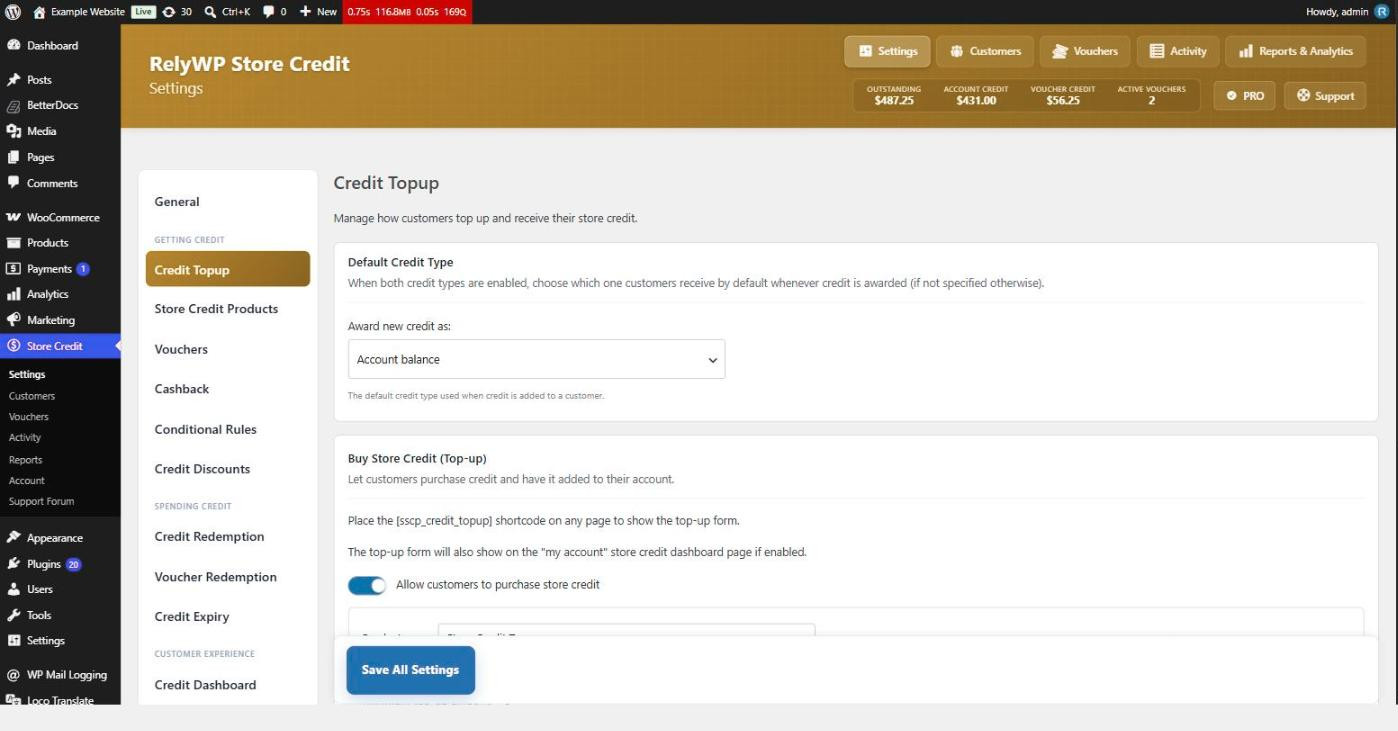Click the plus New icon in admin bar
1398x731 pixels.
(306, 12)
